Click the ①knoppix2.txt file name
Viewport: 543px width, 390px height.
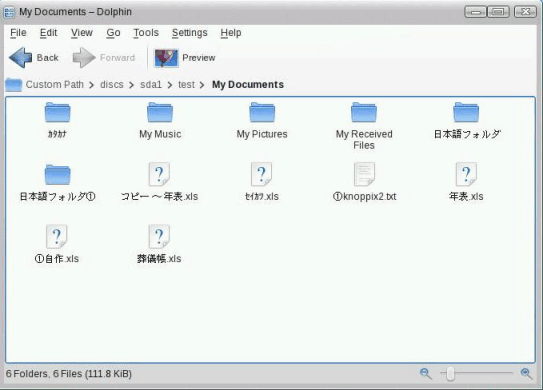pyautogui.click(x=364, y=196)
